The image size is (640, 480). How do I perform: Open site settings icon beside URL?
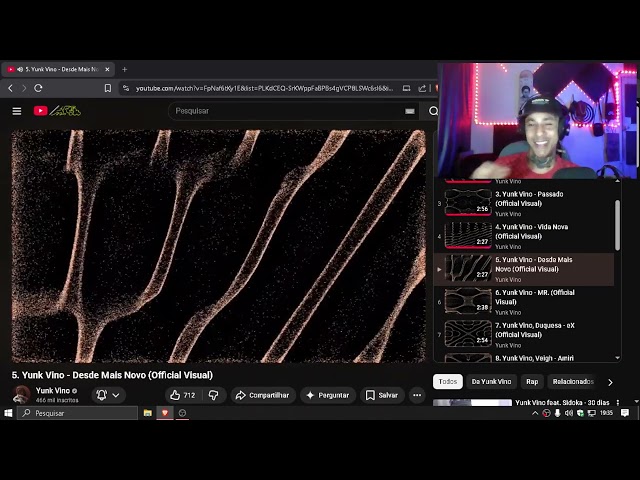(x=126, y=88)
